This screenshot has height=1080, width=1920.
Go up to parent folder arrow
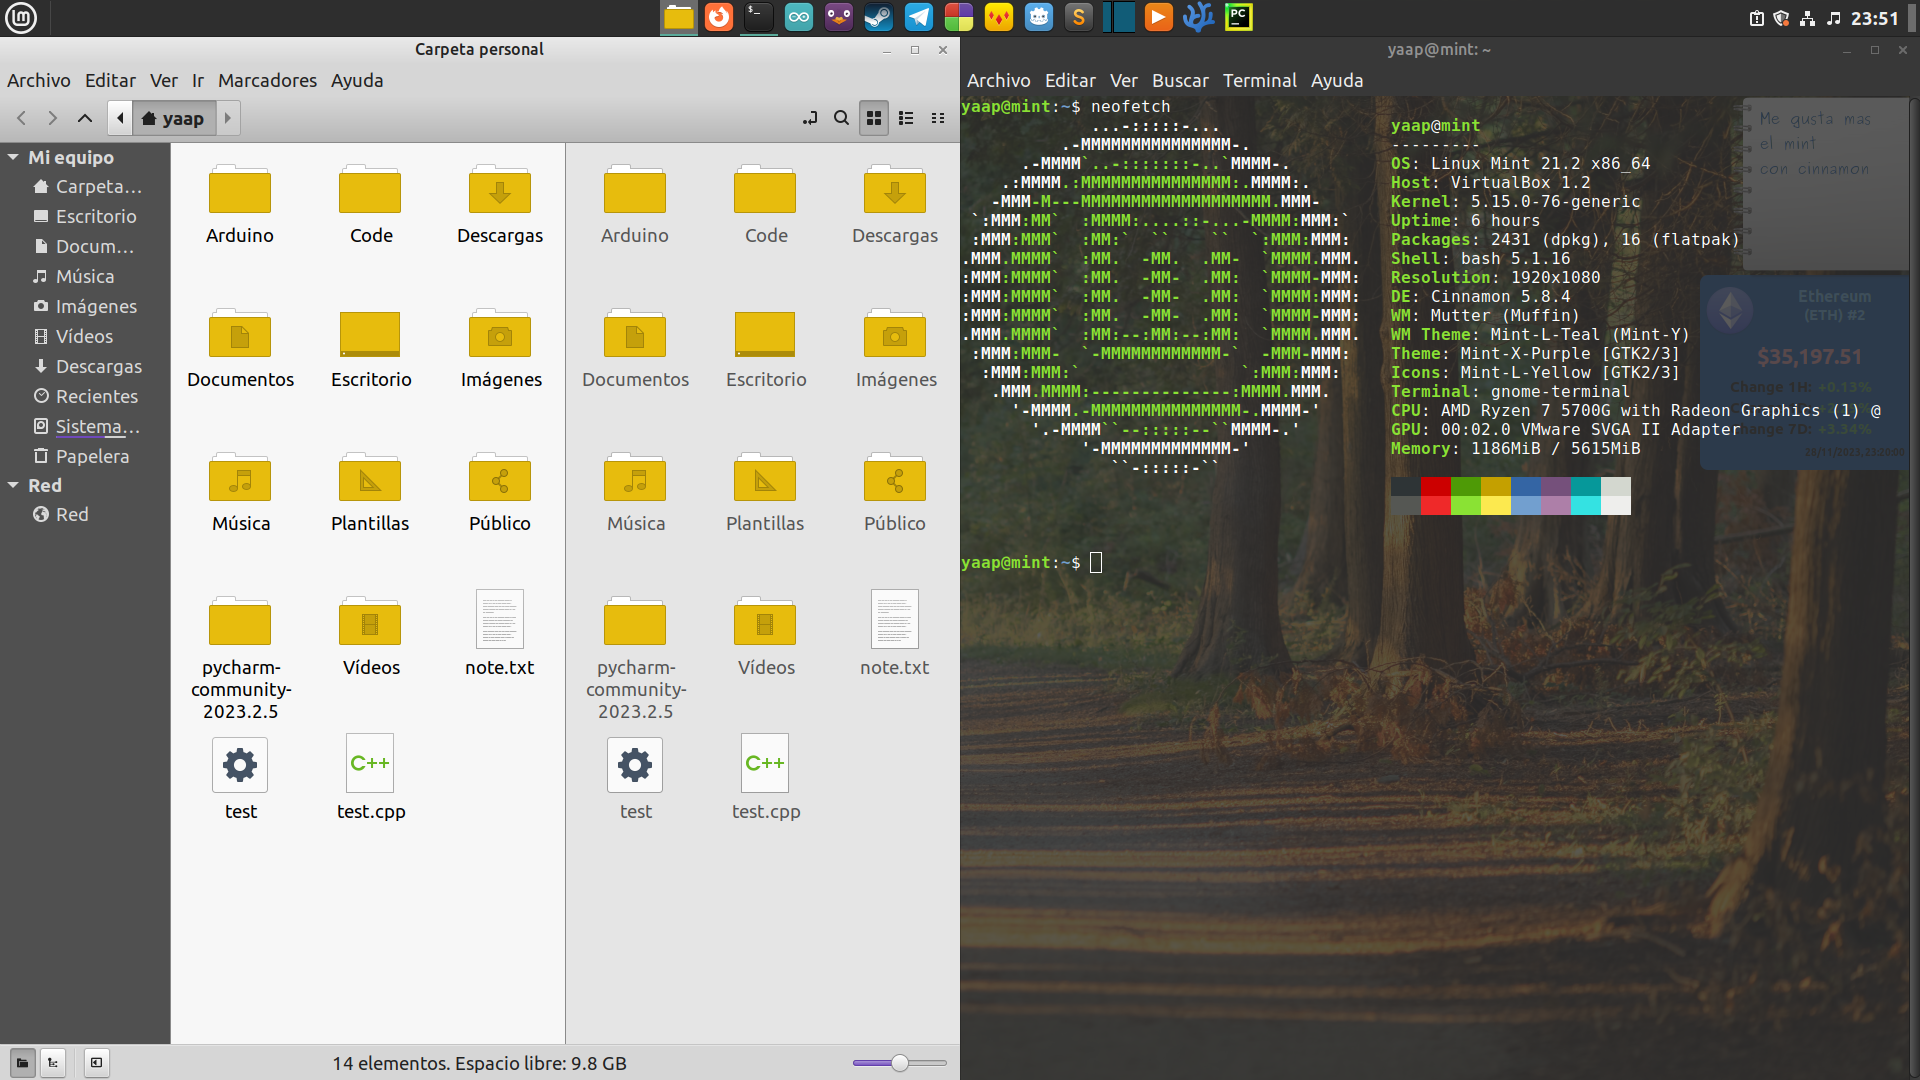pos(85,118)
